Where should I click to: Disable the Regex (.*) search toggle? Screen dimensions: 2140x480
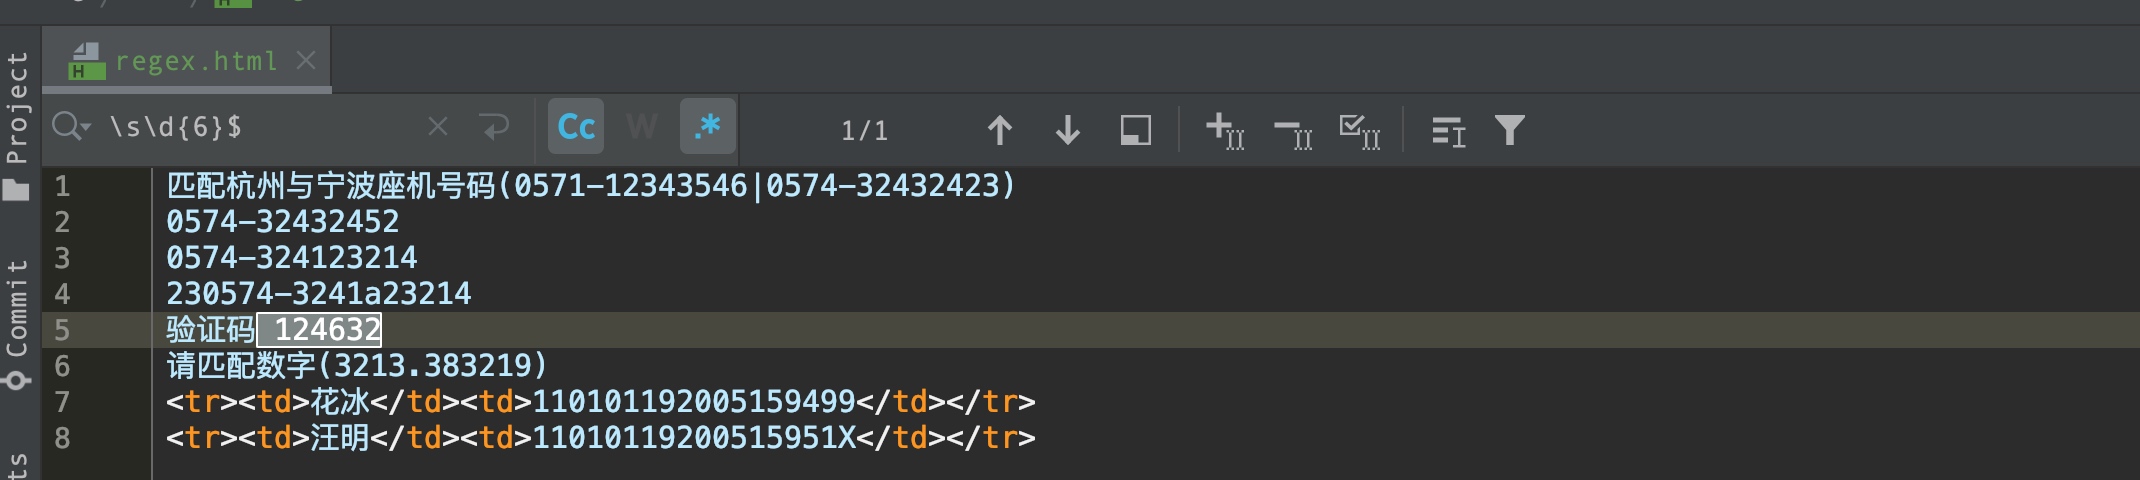(707, 127)
